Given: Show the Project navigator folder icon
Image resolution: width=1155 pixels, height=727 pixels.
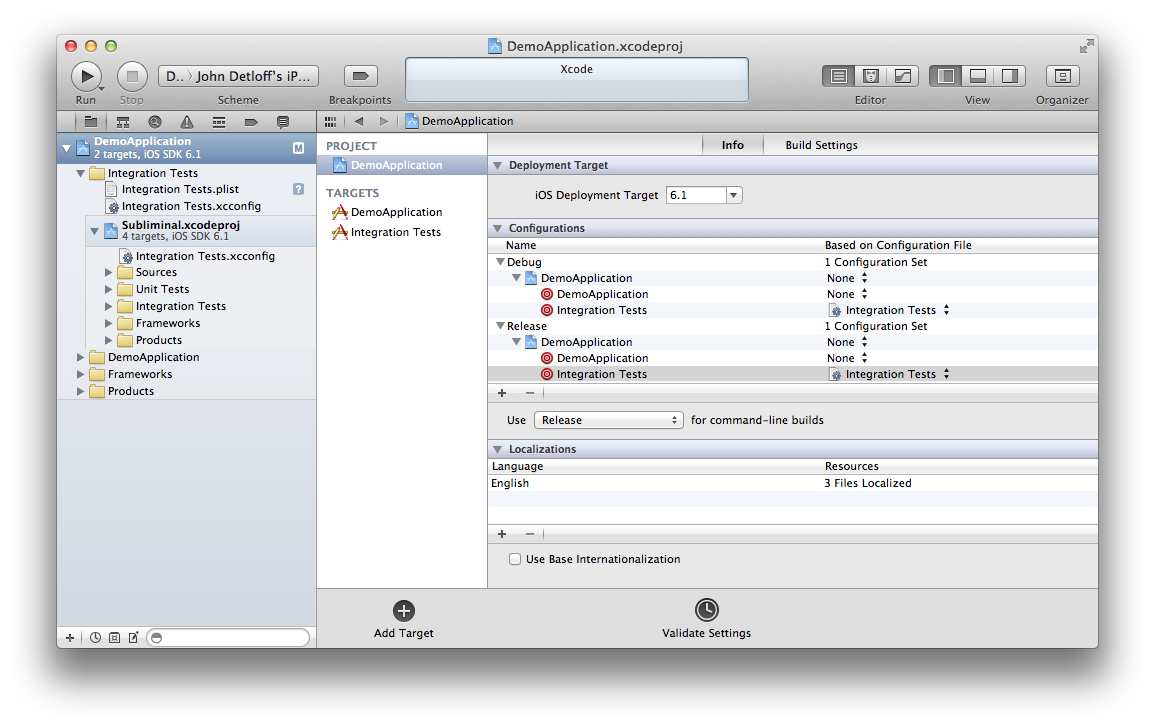Looking at the screenshot, I should (91, 122).
